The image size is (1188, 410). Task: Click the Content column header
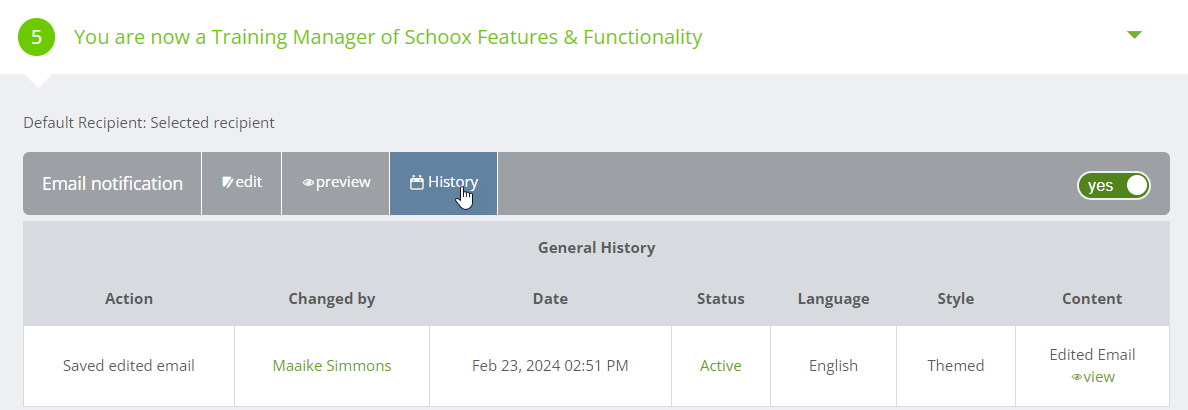1092,299
